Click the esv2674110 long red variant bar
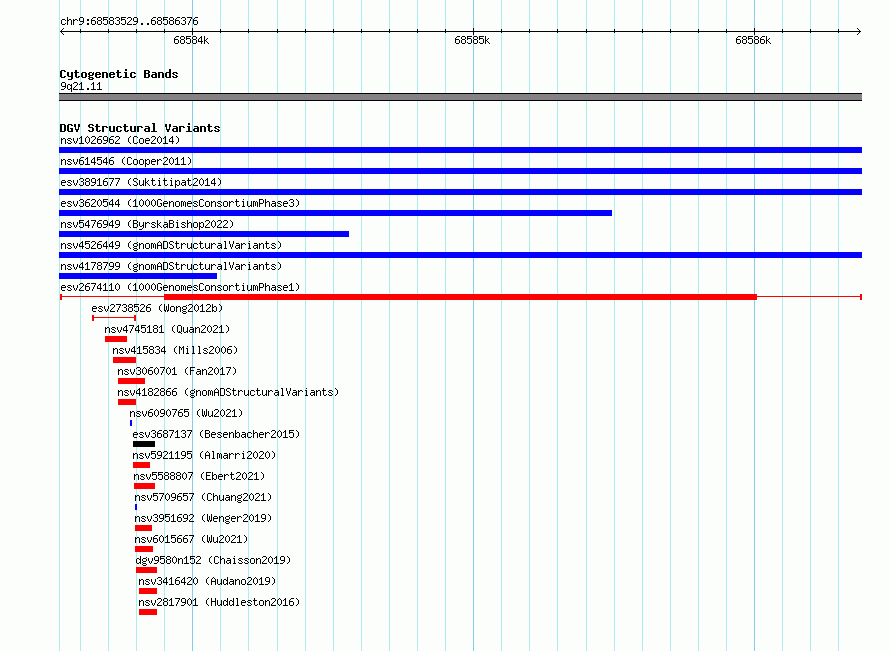Viewport: 890px width, 651px height. (x=460, y=297)
